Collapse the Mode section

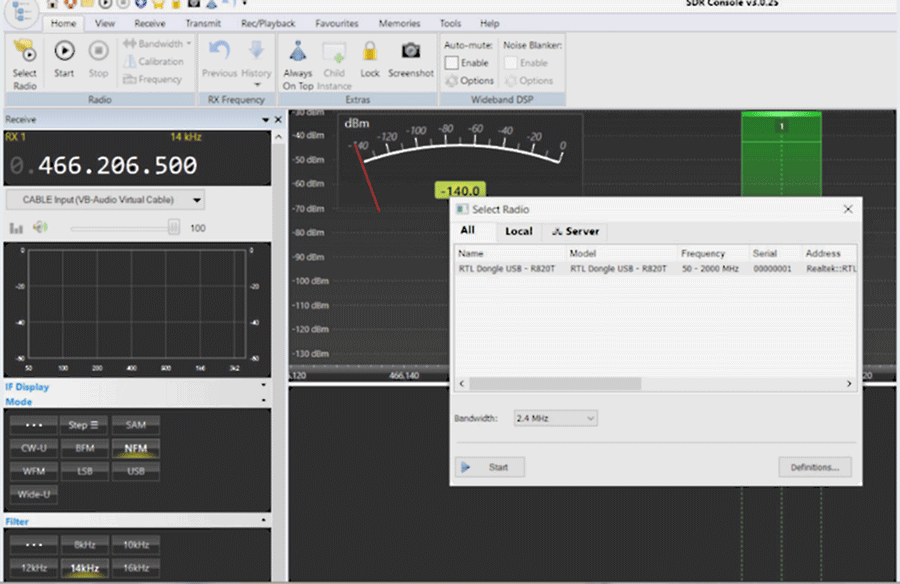pyautogui.click(x=263, y=400)
